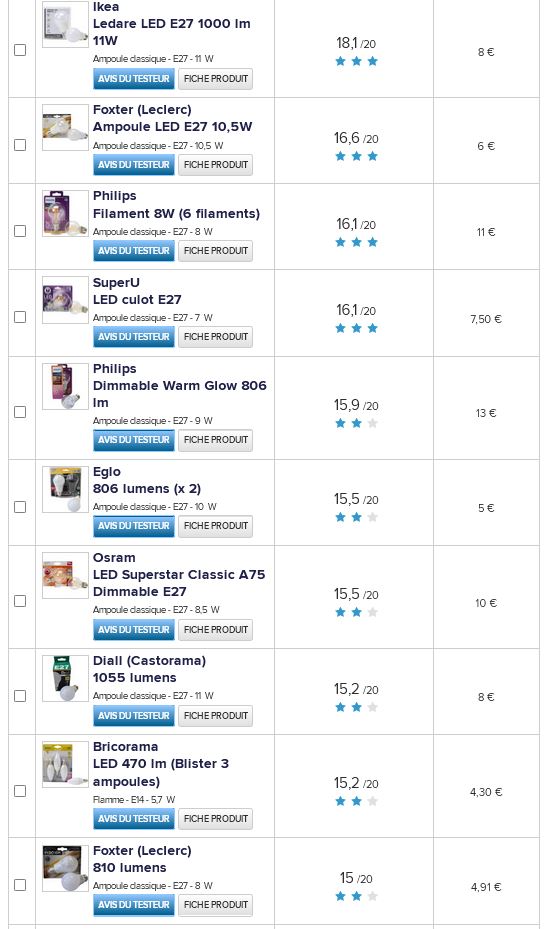Click the 15,5/20 star rating for Eglo
The height and width of the screenshot is (929, 548).
pos(356,517)
